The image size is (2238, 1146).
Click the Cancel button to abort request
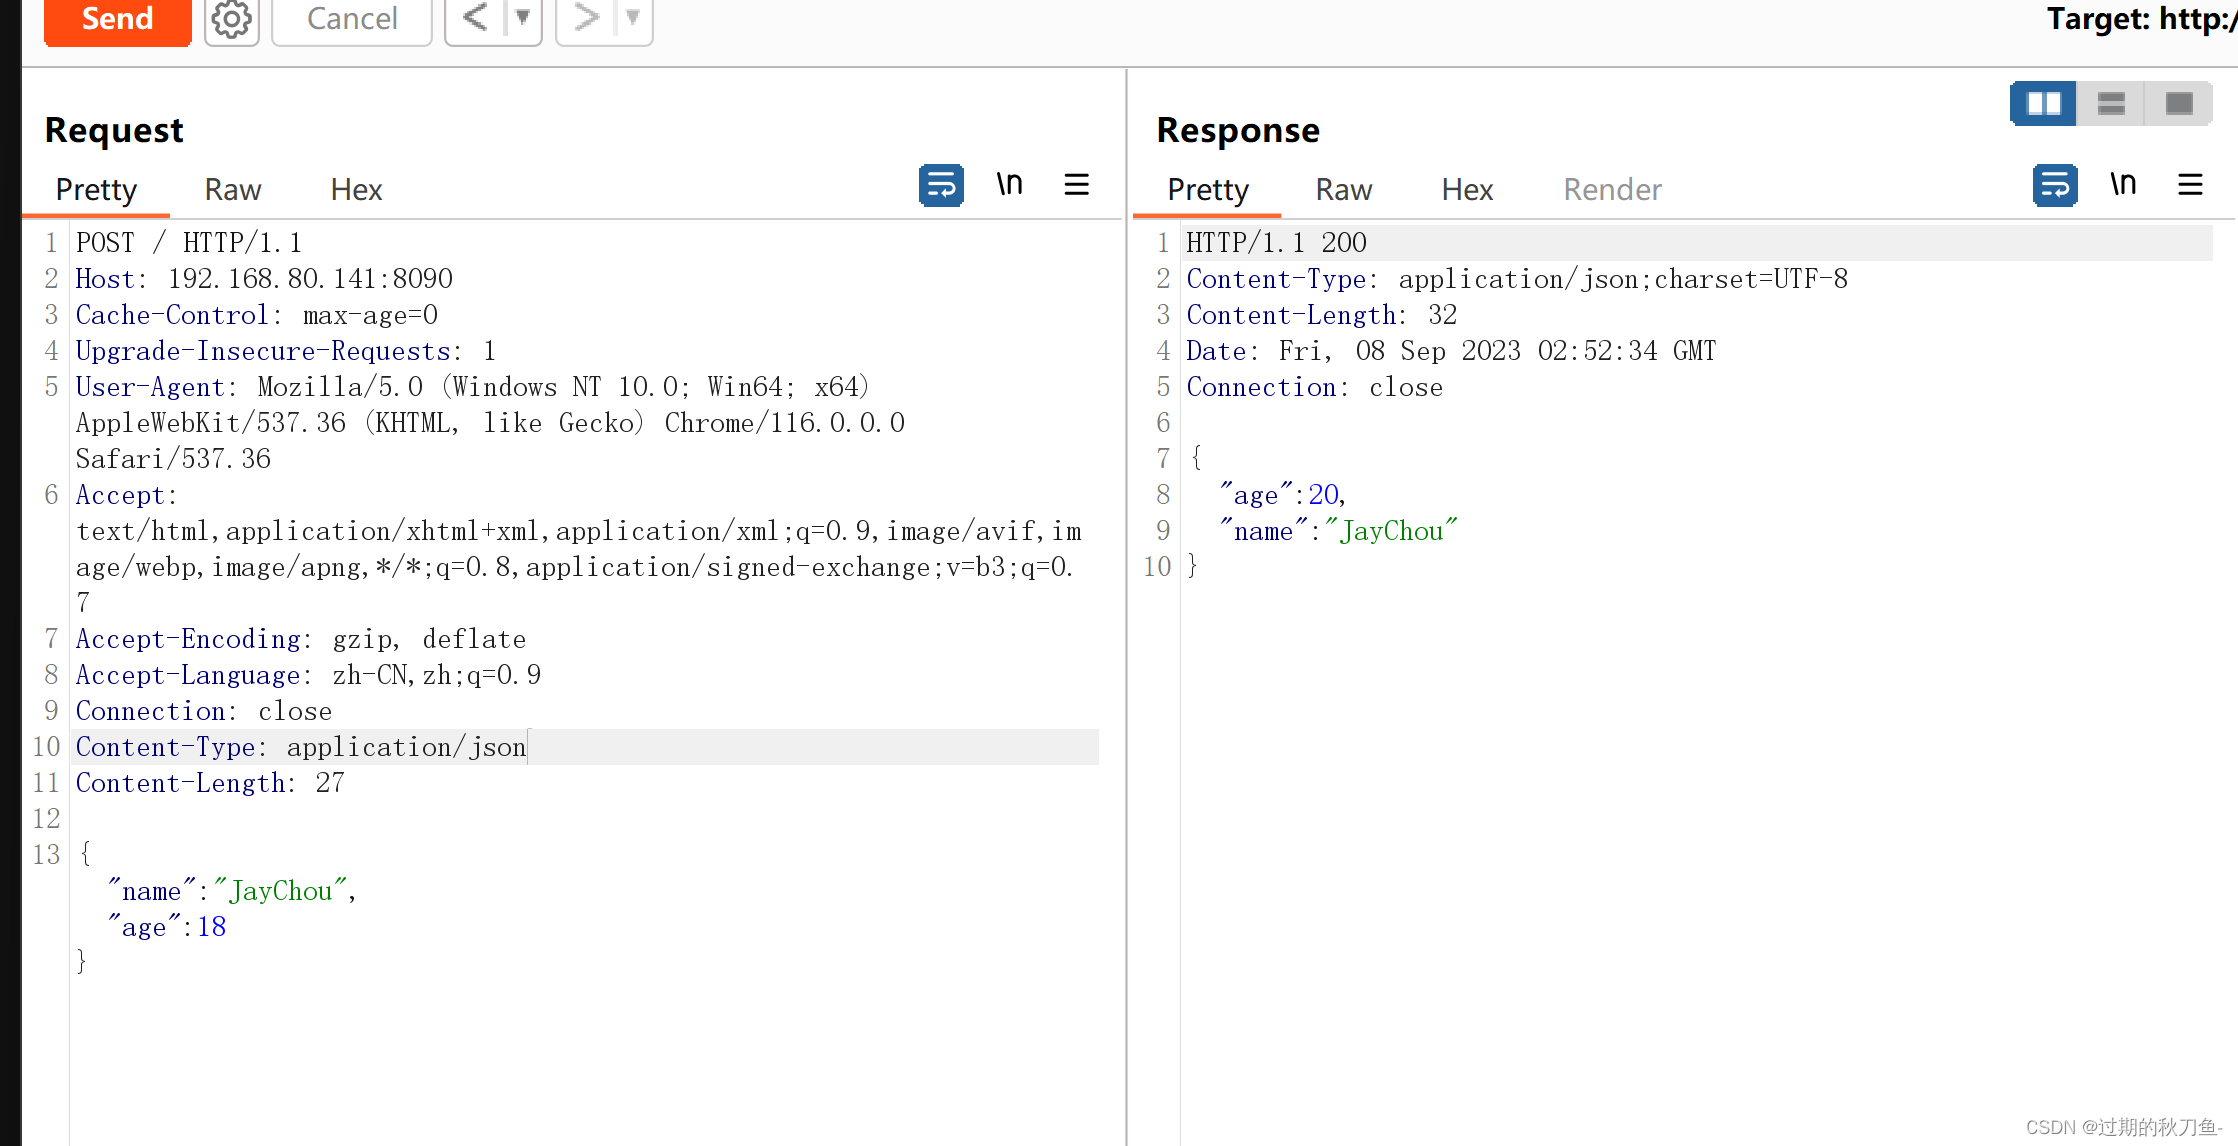coord(352,18)
